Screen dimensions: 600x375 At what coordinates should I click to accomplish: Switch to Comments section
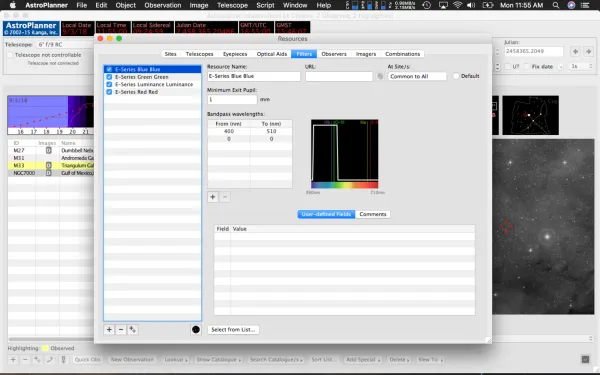[x=373, y=214]
